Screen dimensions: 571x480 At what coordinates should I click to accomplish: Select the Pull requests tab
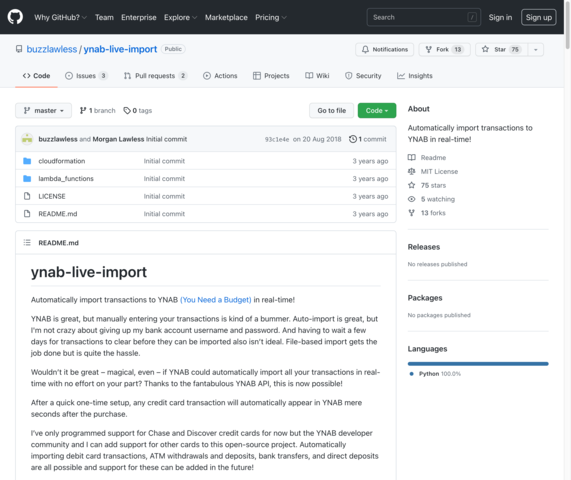pos(155,76)
